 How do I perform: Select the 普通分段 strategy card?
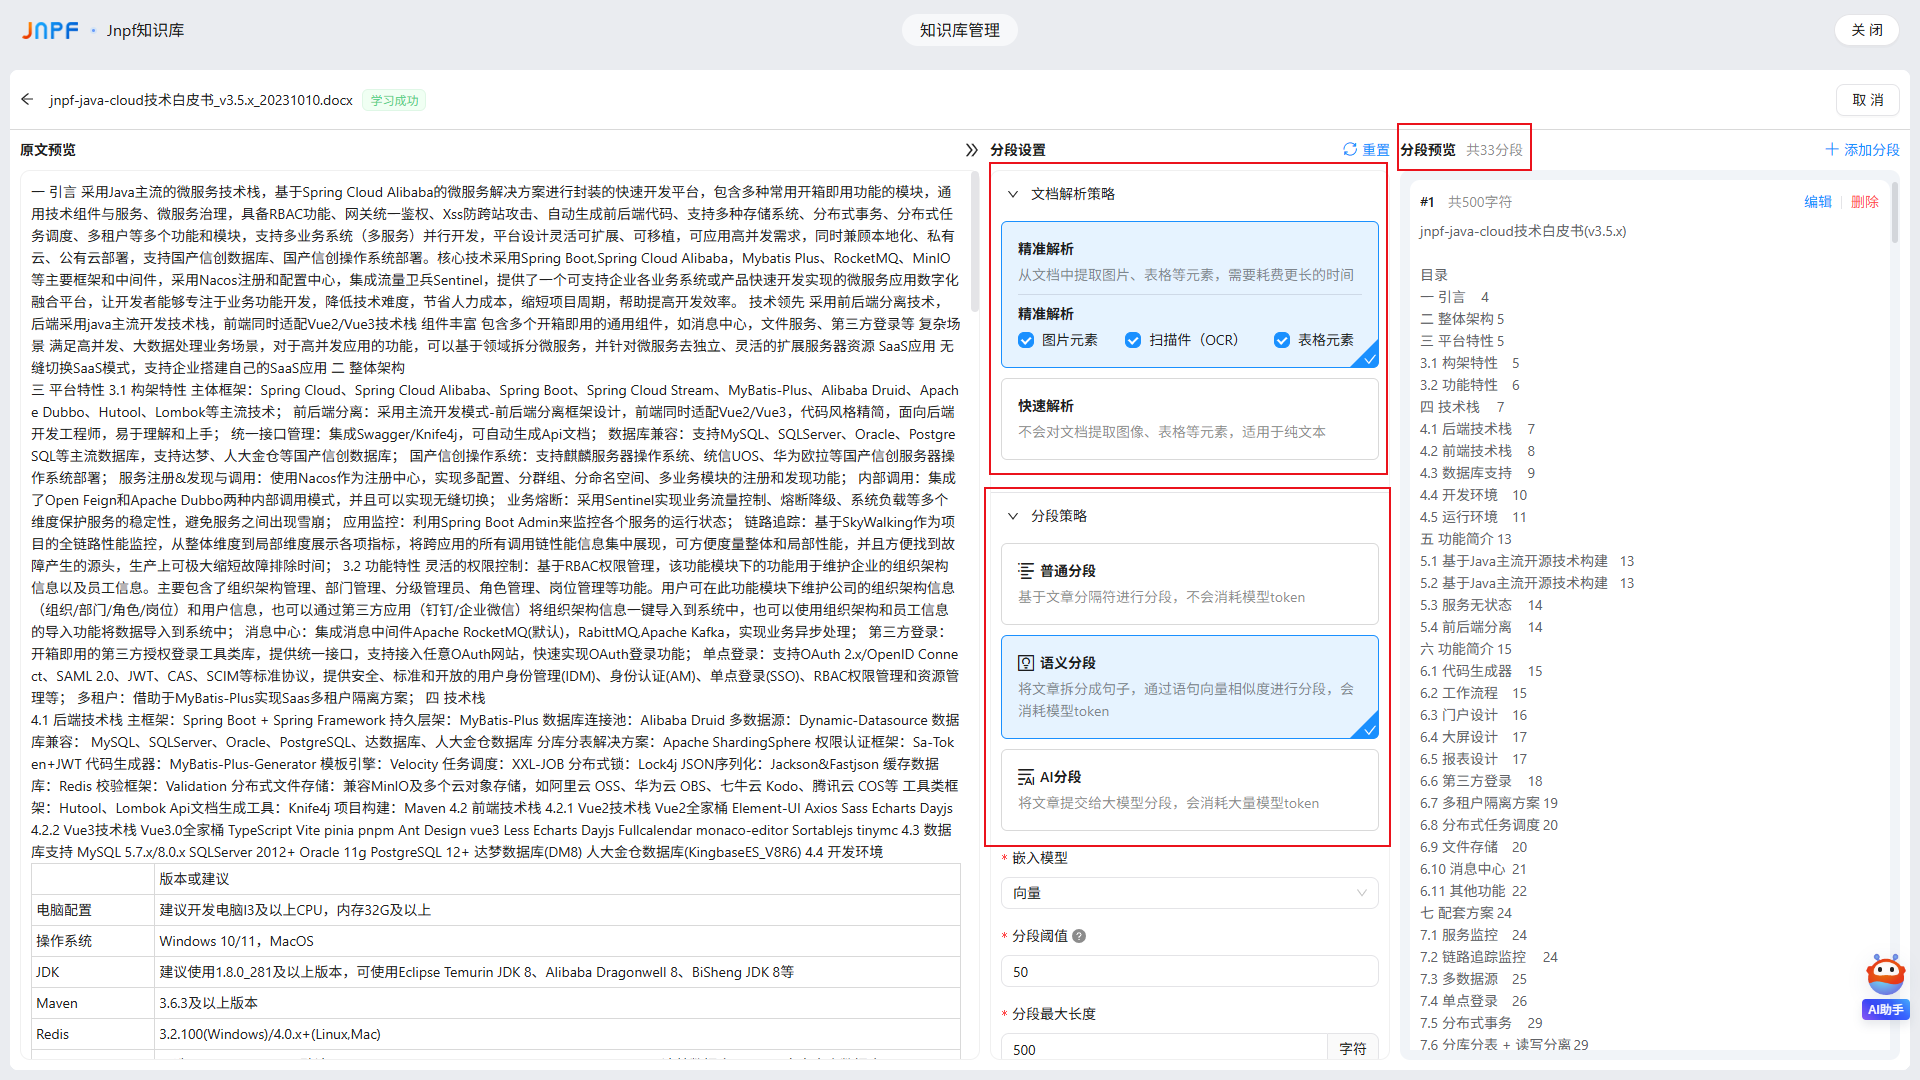pyautogui.click(x=1190, y=584)
